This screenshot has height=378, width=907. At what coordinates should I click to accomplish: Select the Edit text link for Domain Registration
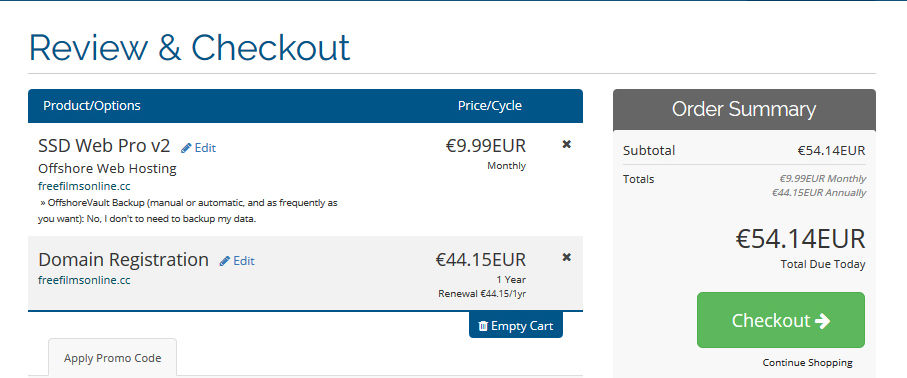coord(244,261)
